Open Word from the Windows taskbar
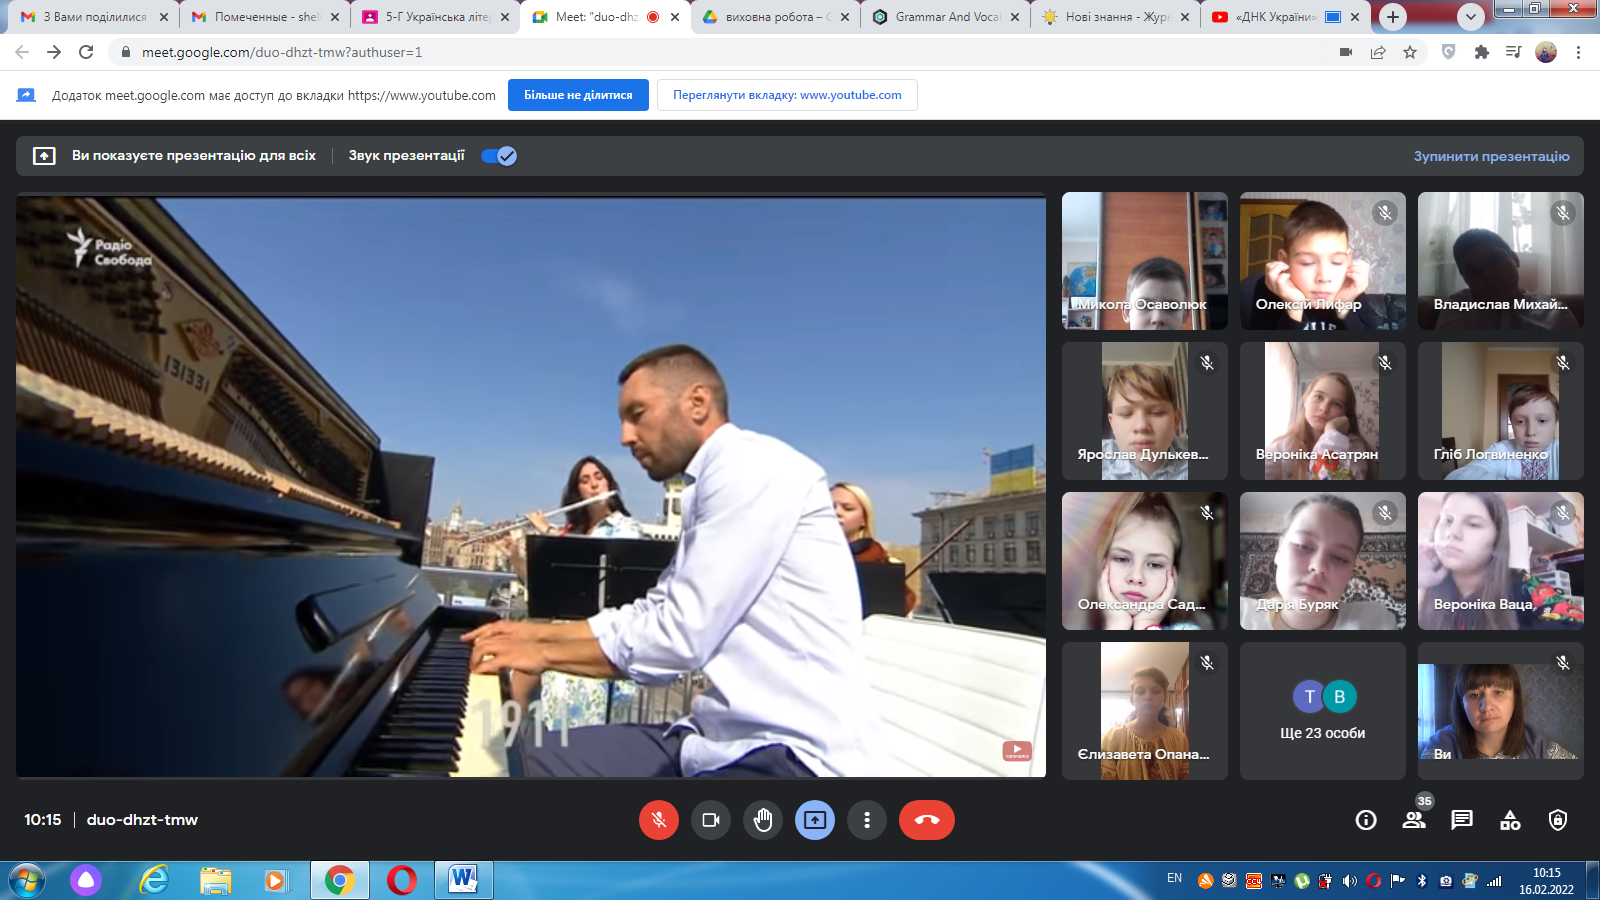Viewport: 1600px width, 900px height. pos(463,880)
